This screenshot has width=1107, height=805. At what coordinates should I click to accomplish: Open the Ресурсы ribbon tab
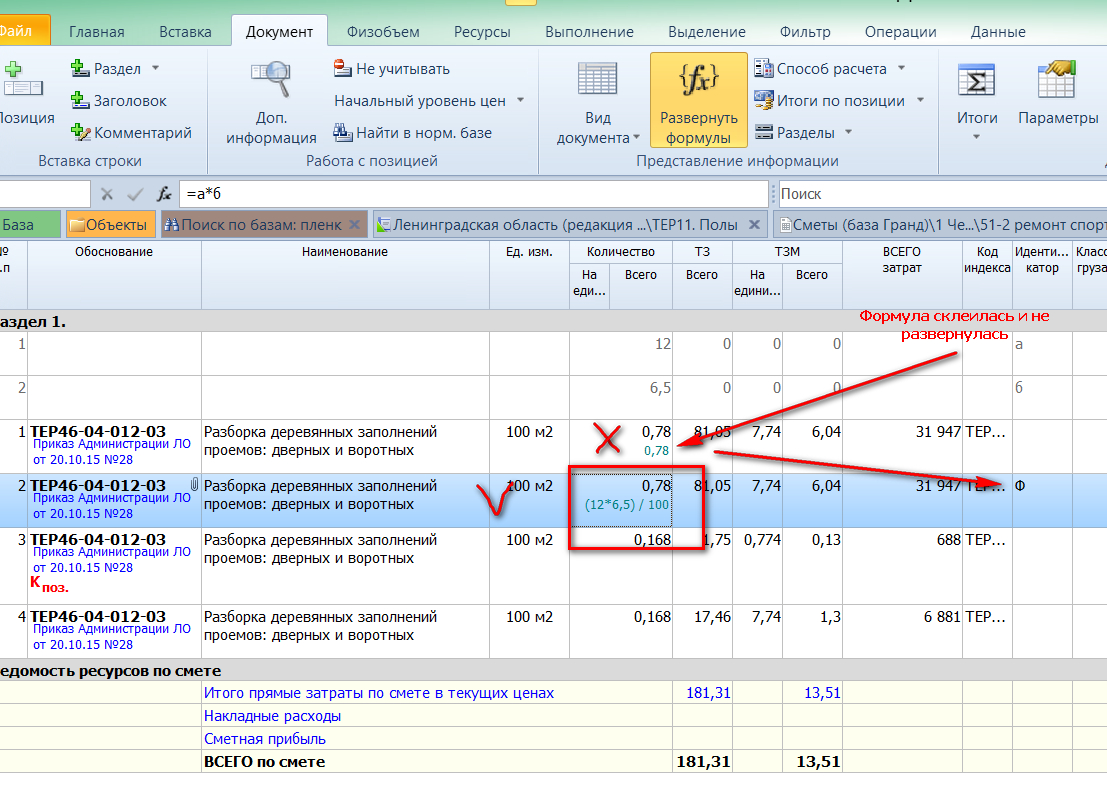click(x=482, y=32)
